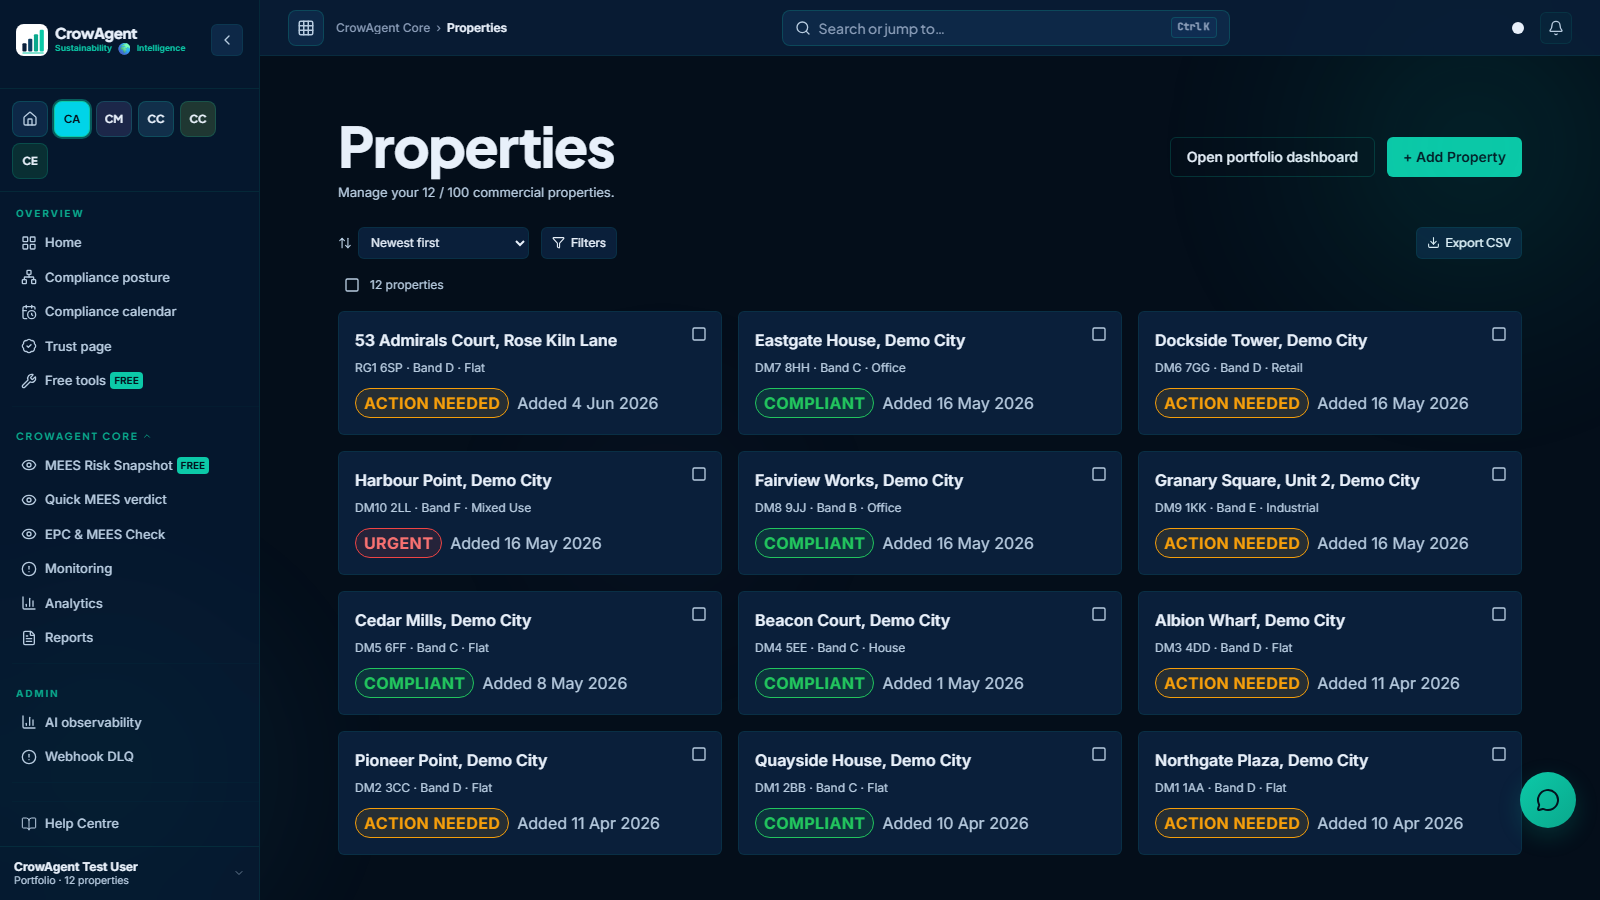Screen dimensions: 1600x900
Task: Check the 53 Admirals Court card checkbox
Action: 699,334
